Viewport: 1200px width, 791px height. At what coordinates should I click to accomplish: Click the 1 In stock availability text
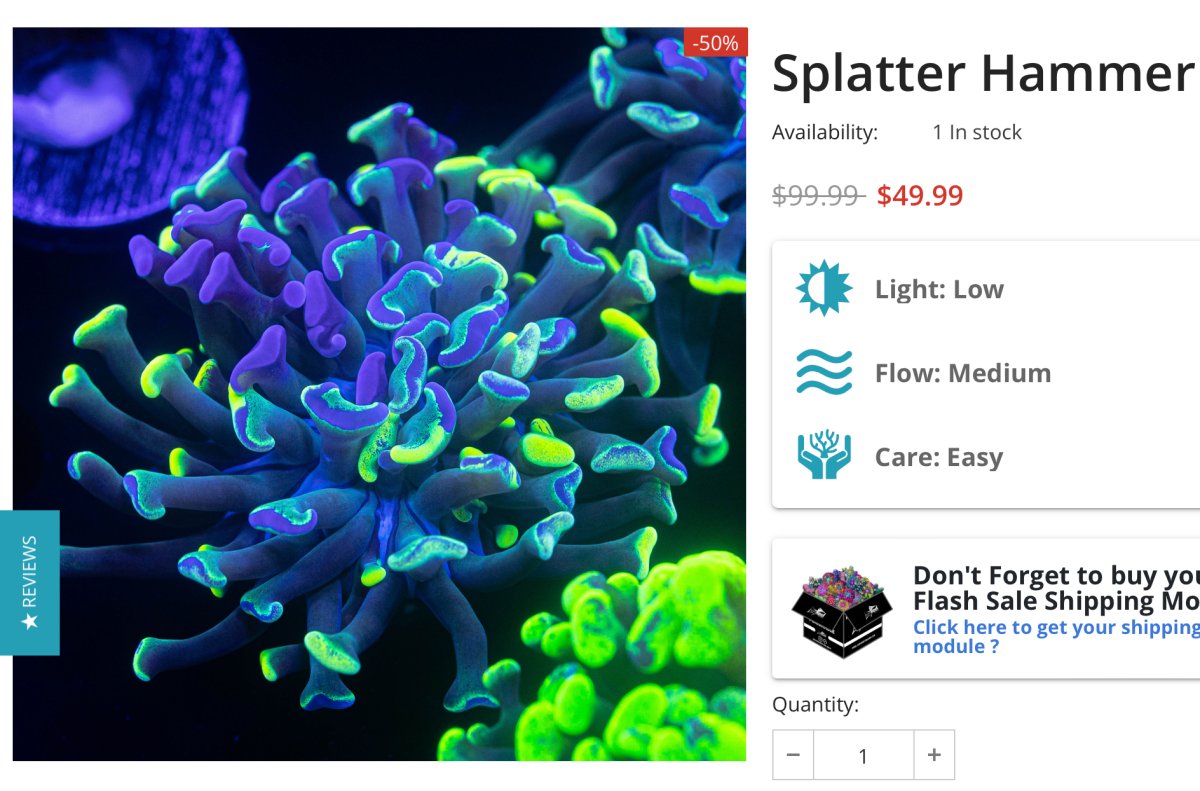[x=977, y=132]
